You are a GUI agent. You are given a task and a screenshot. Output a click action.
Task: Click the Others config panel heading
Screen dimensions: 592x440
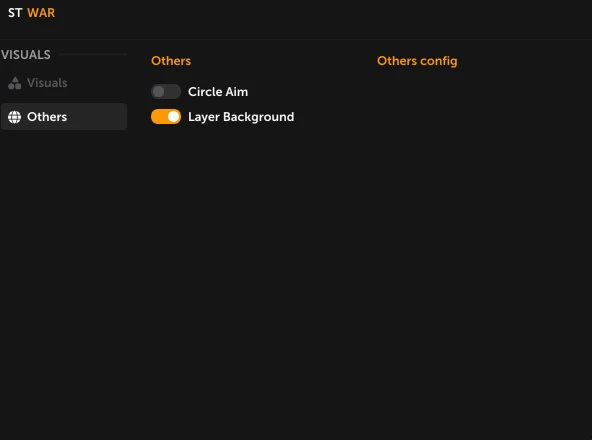[x=417, y=61]
